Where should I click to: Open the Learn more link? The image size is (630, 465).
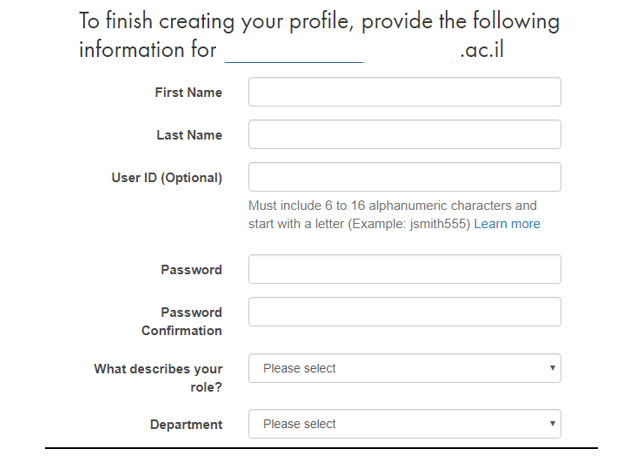(507, 224)
